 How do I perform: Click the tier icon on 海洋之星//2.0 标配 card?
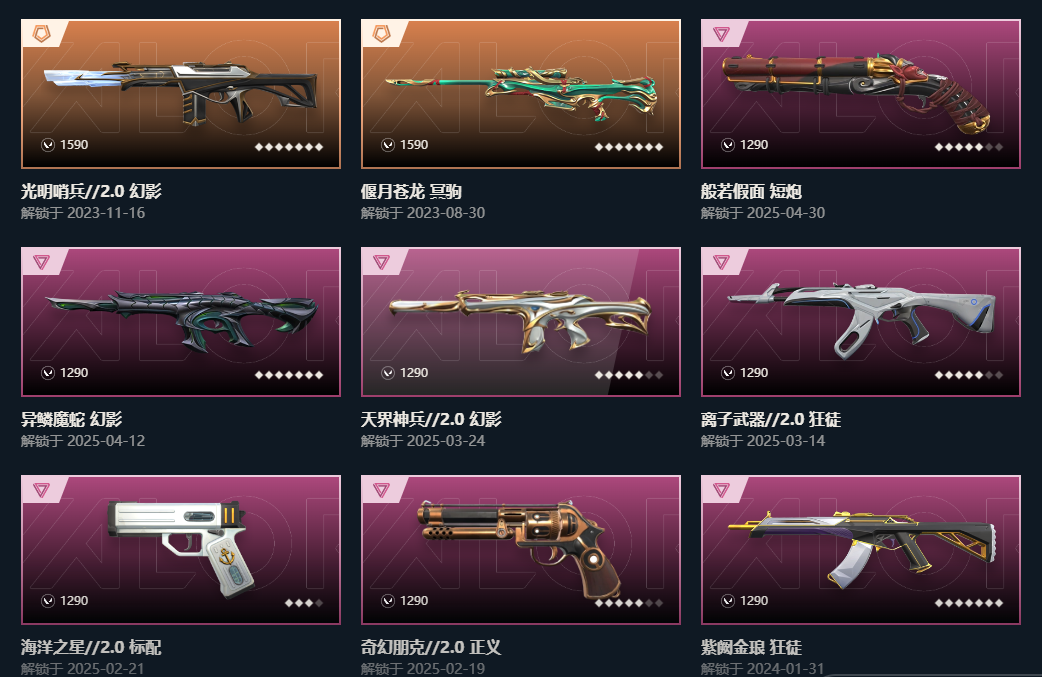(41, 490)
